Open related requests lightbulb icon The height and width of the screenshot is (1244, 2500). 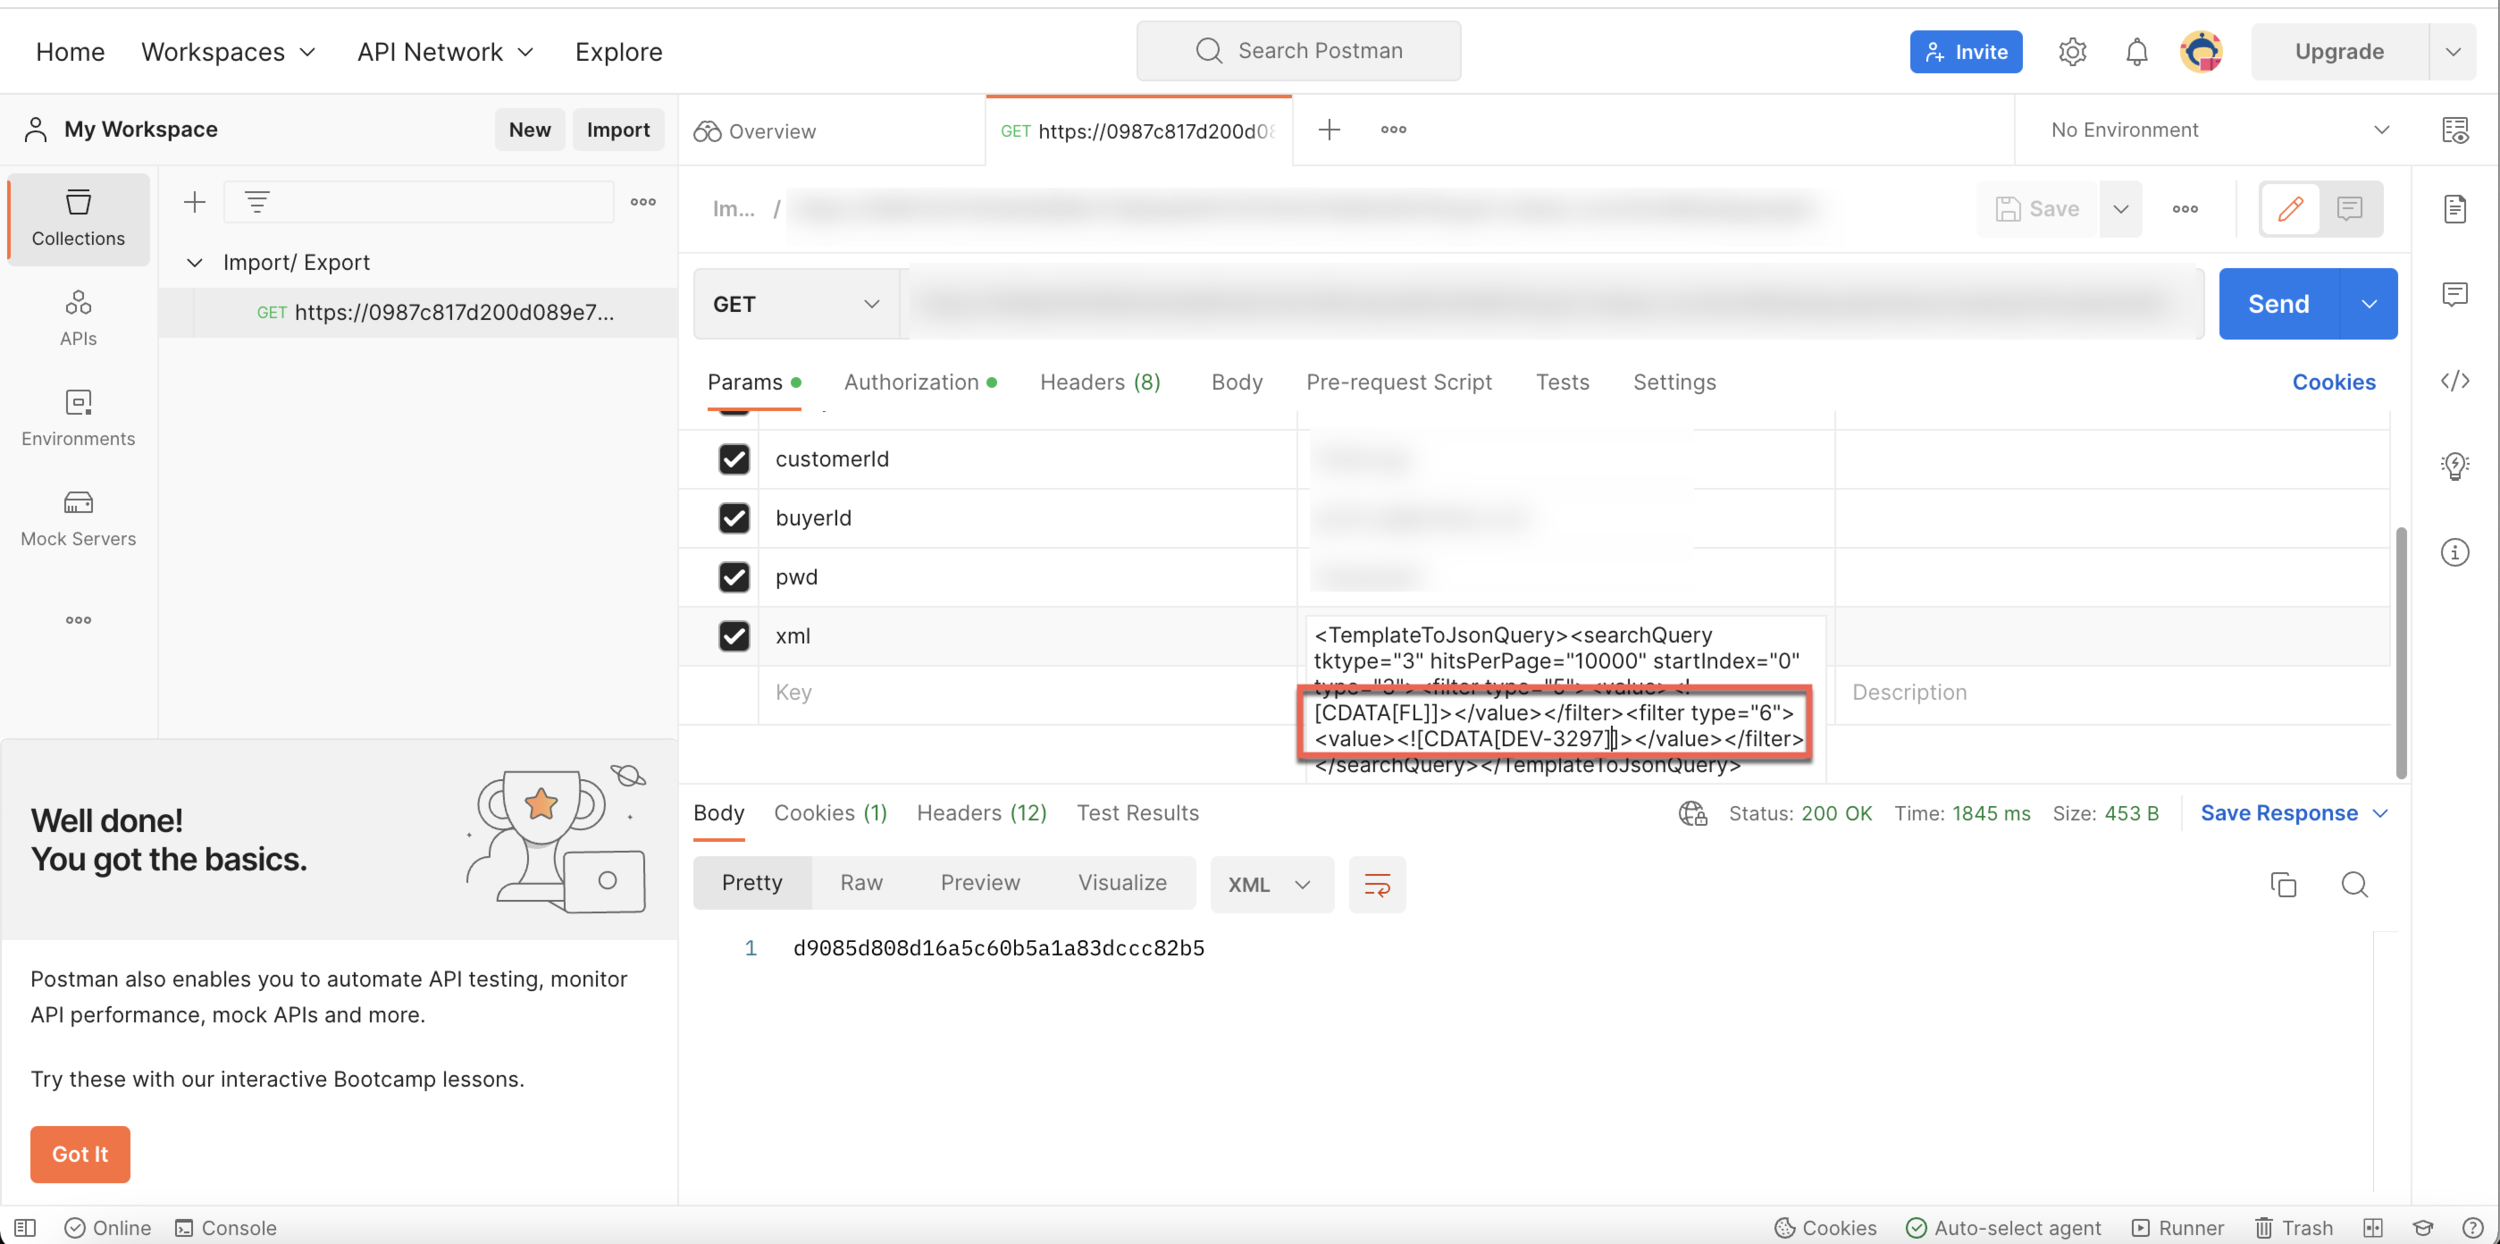click(x=2455, y=466)
